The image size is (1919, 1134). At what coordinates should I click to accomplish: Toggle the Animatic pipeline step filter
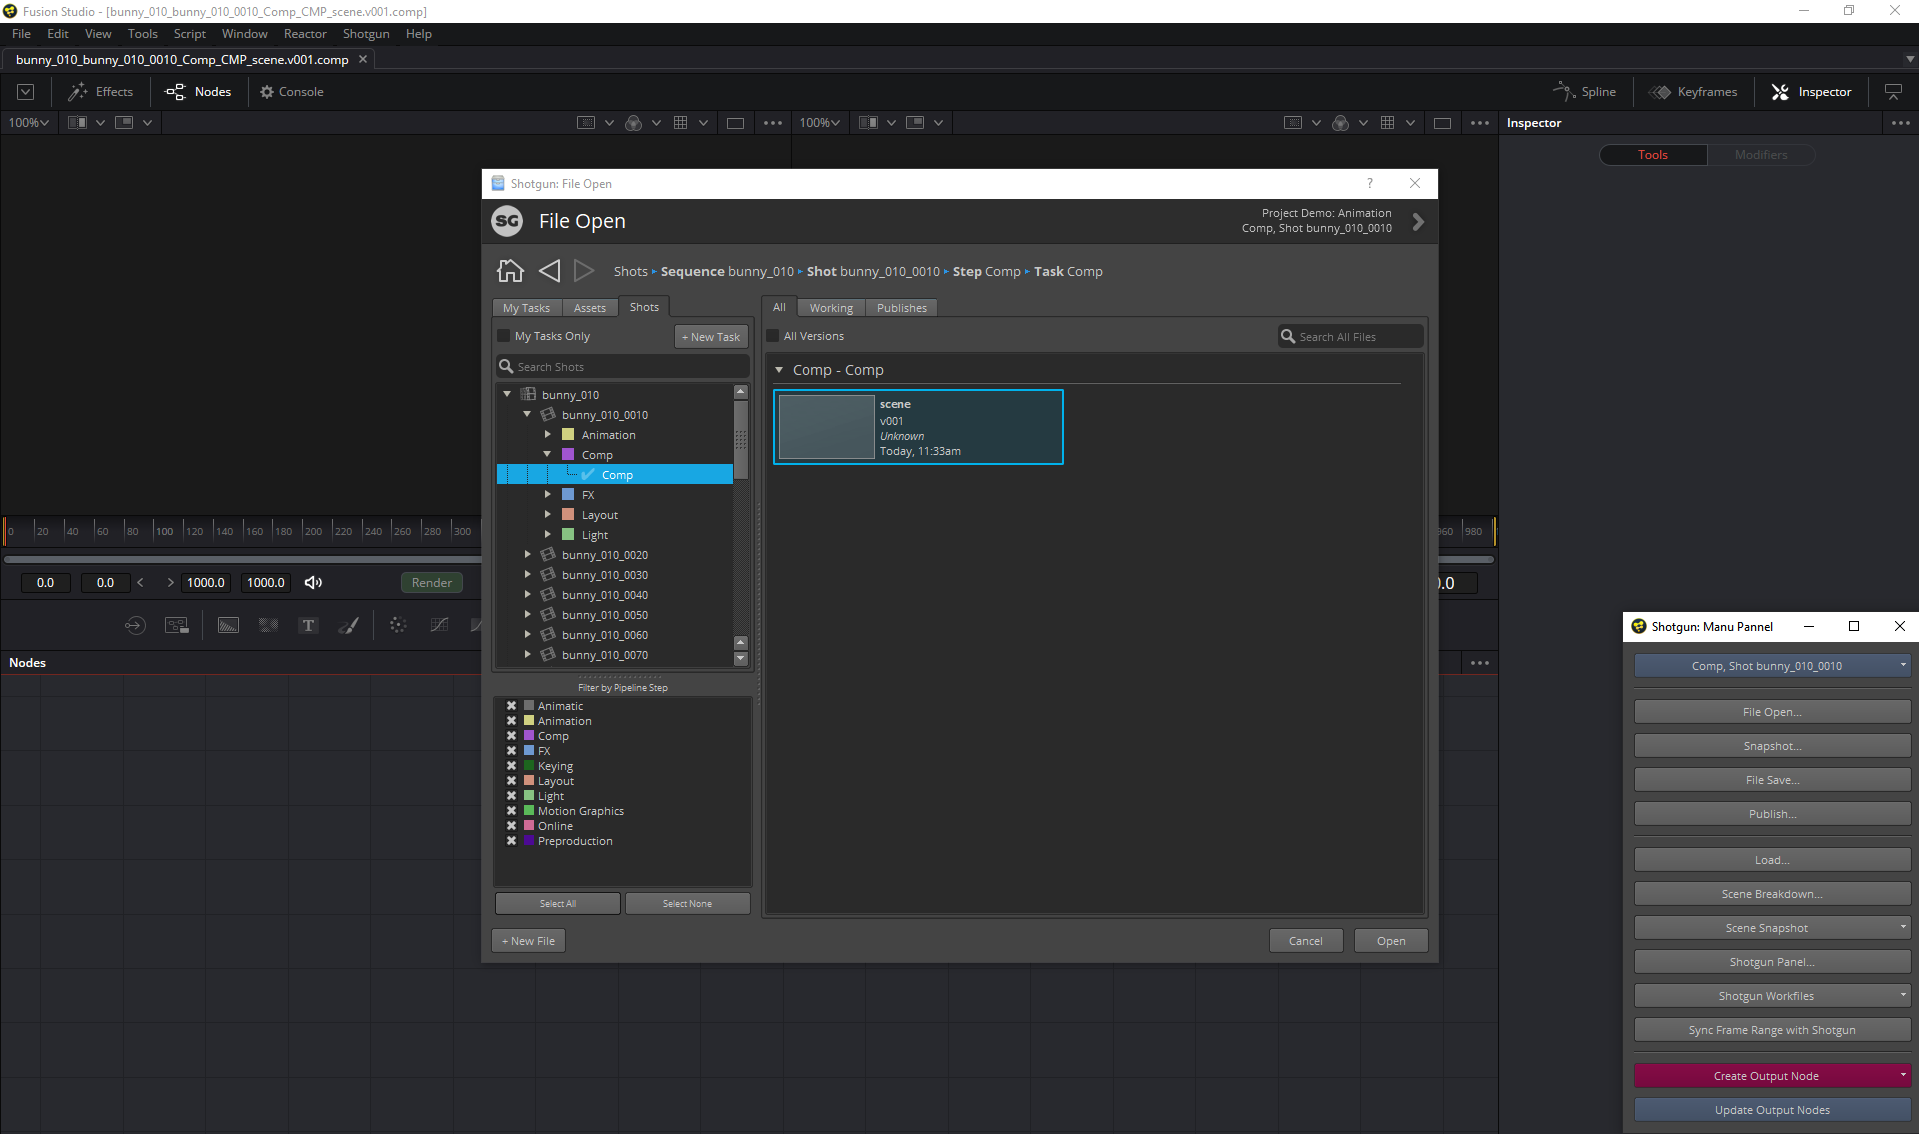tap(511, 706)
